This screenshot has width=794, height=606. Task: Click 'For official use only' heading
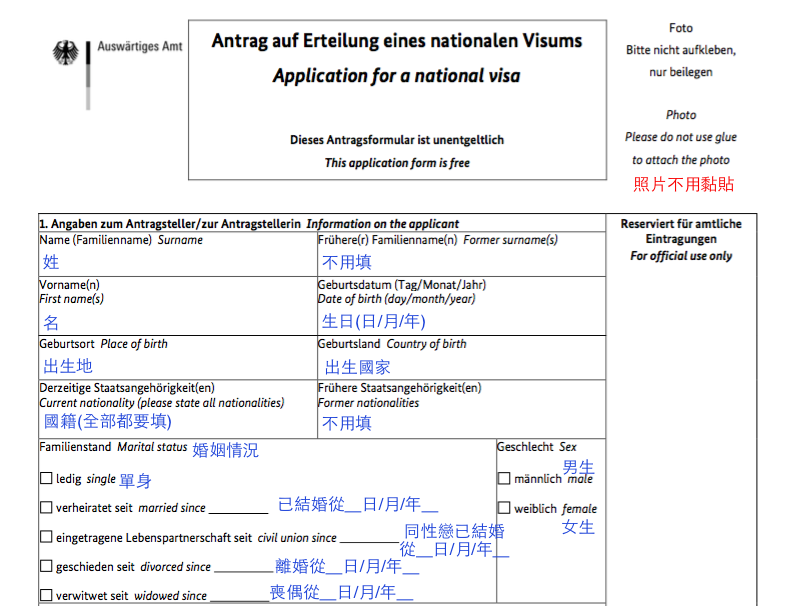681,256
